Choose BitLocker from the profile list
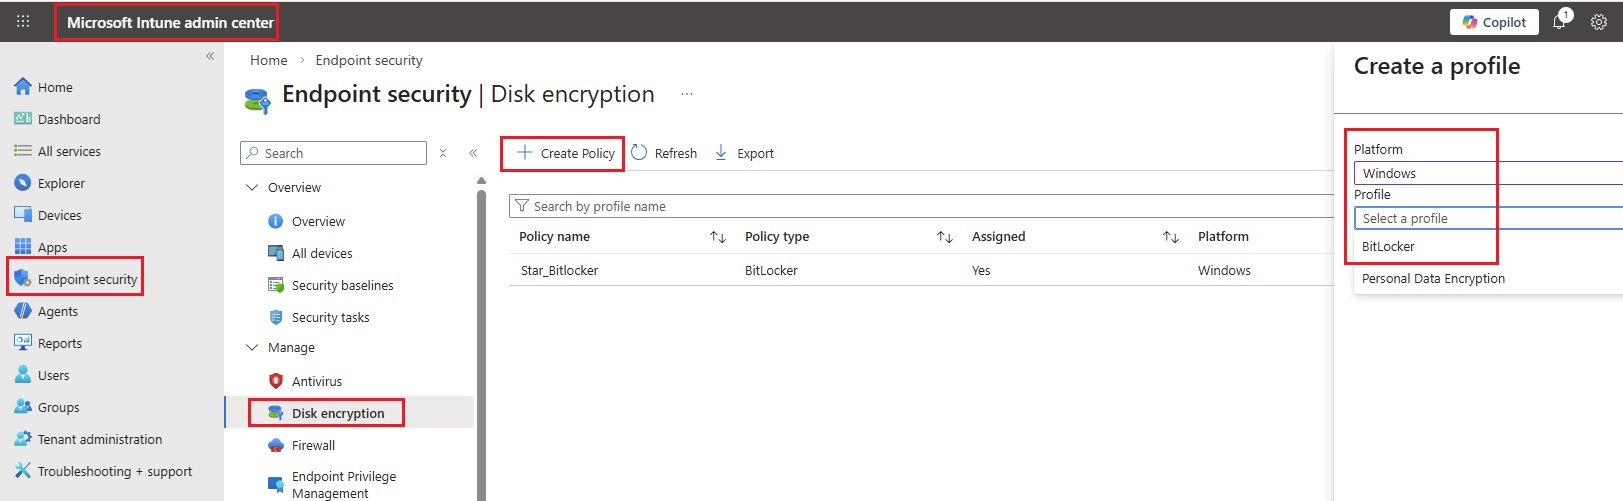 pos(1388,246)
